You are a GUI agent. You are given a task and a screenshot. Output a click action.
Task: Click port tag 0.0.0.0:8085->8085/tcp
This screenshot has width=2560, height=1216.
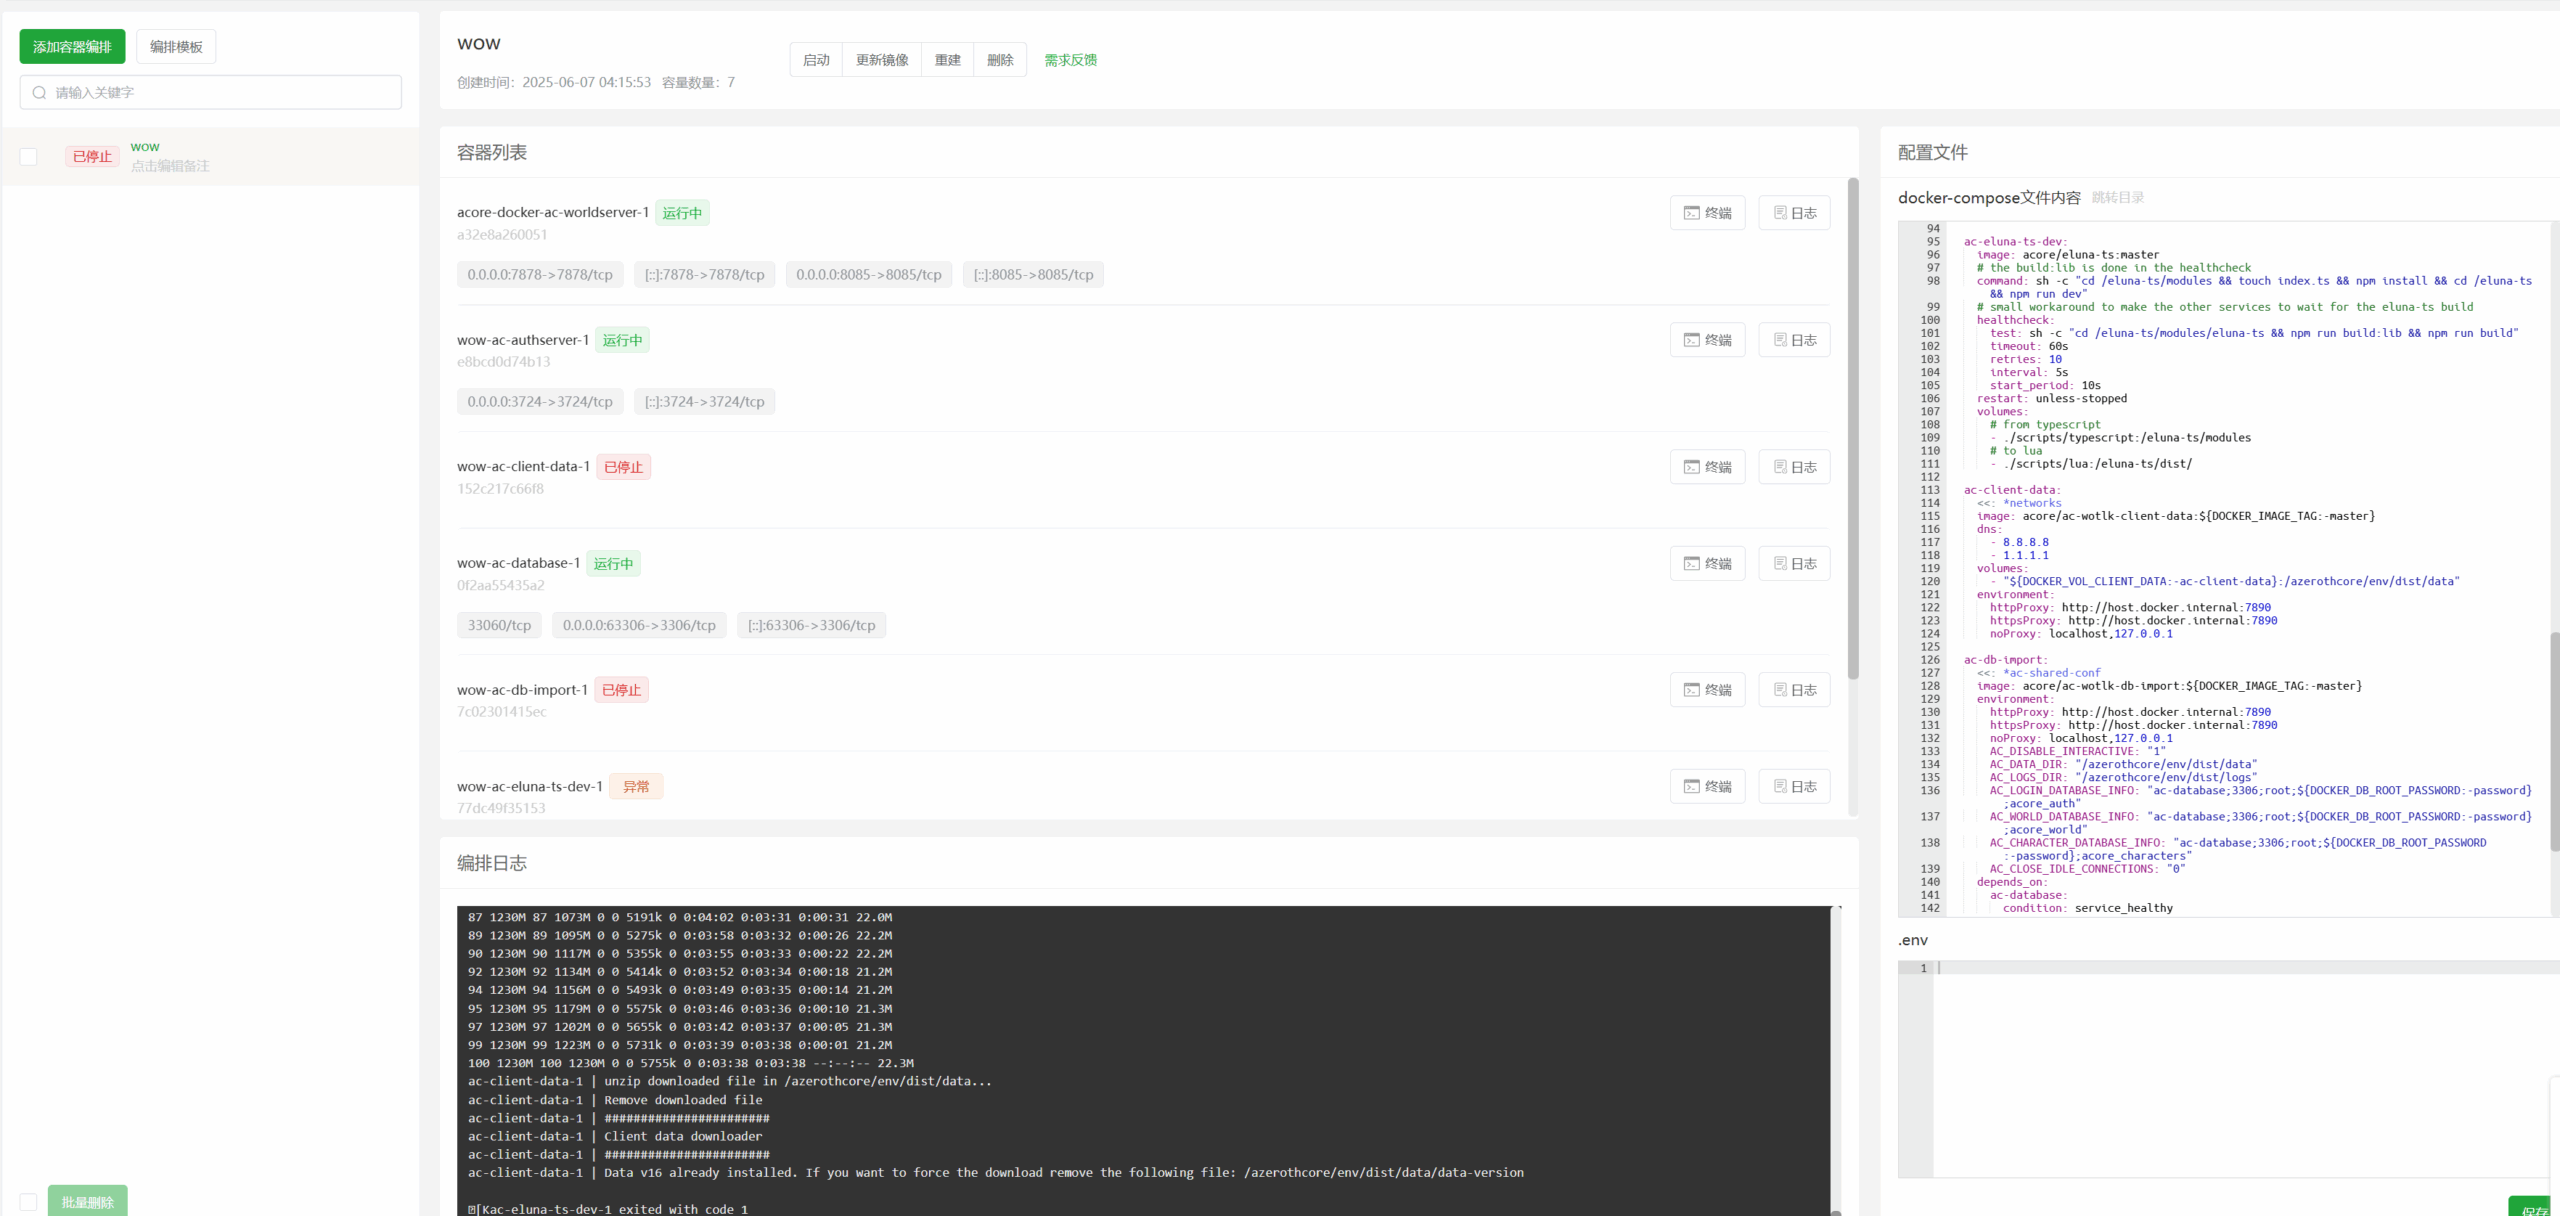pos(869,274)
